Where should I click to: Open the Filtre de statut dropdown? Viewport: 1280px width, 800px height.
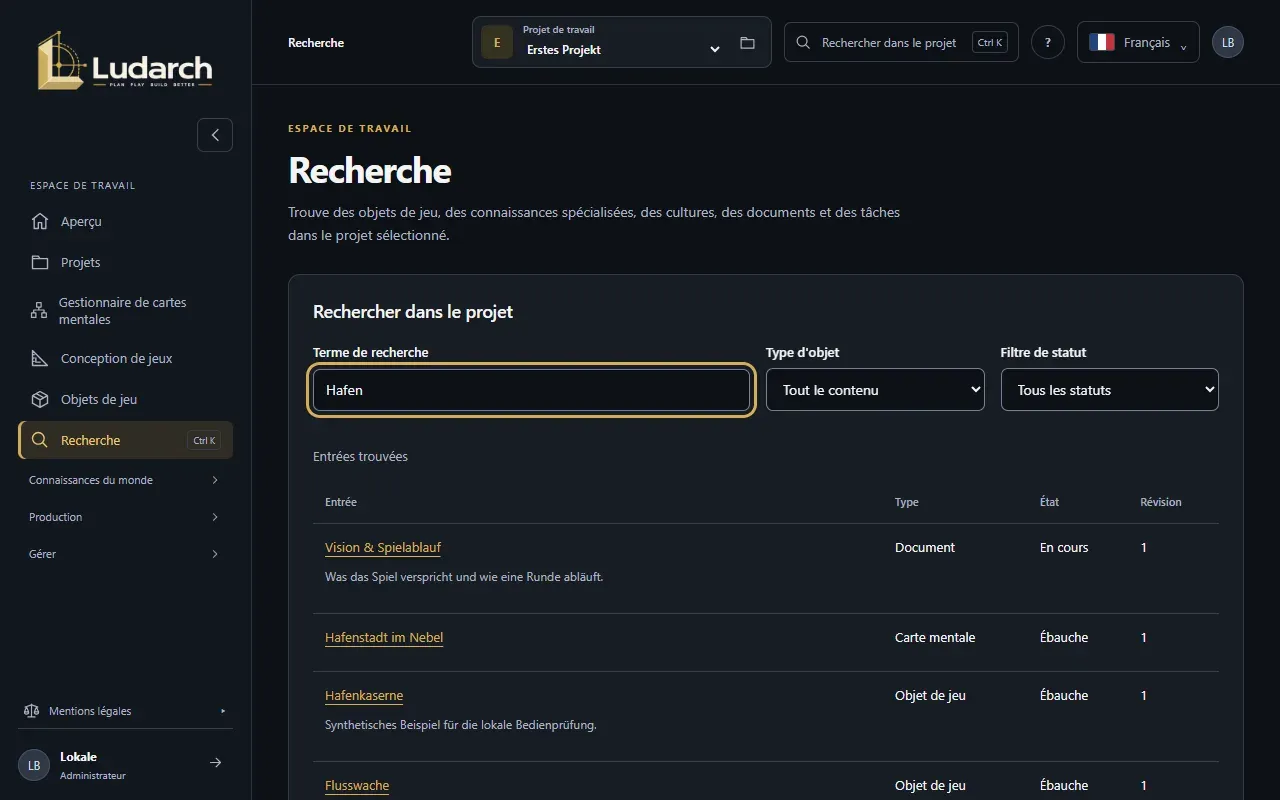click(1110, 390)
